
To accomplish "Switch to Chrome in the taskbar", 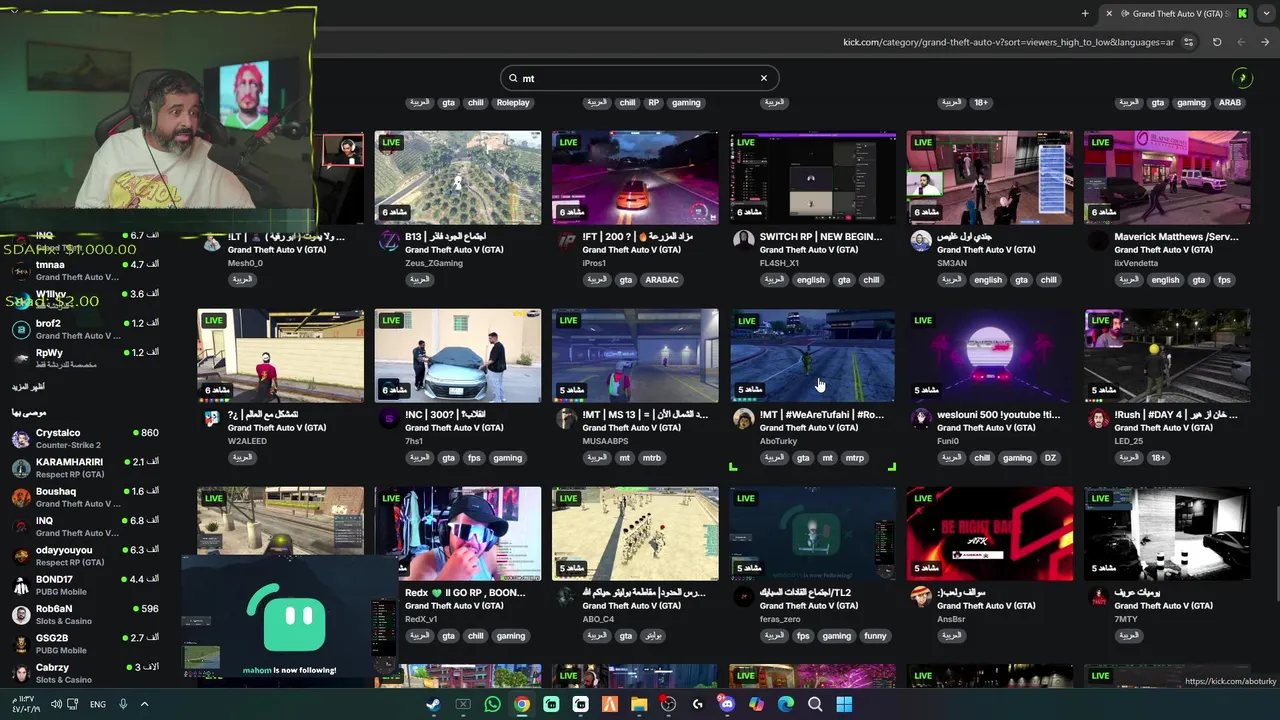I will point(521,704).
